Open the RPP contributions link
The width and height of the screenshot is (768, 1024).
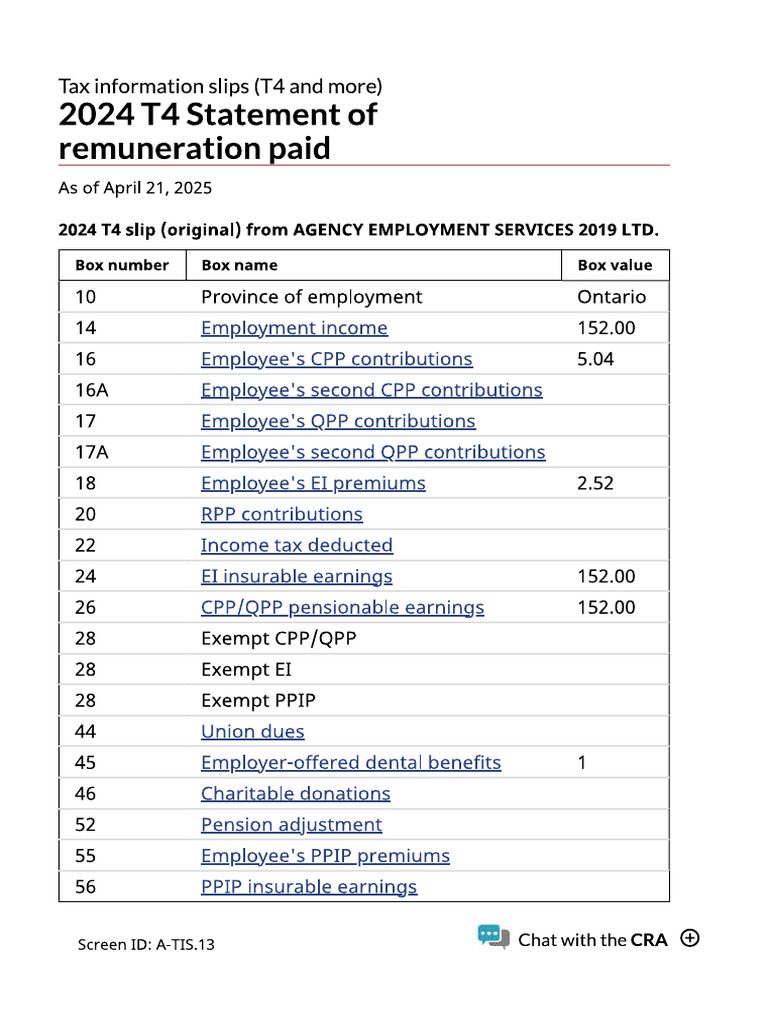click(281, 514)
